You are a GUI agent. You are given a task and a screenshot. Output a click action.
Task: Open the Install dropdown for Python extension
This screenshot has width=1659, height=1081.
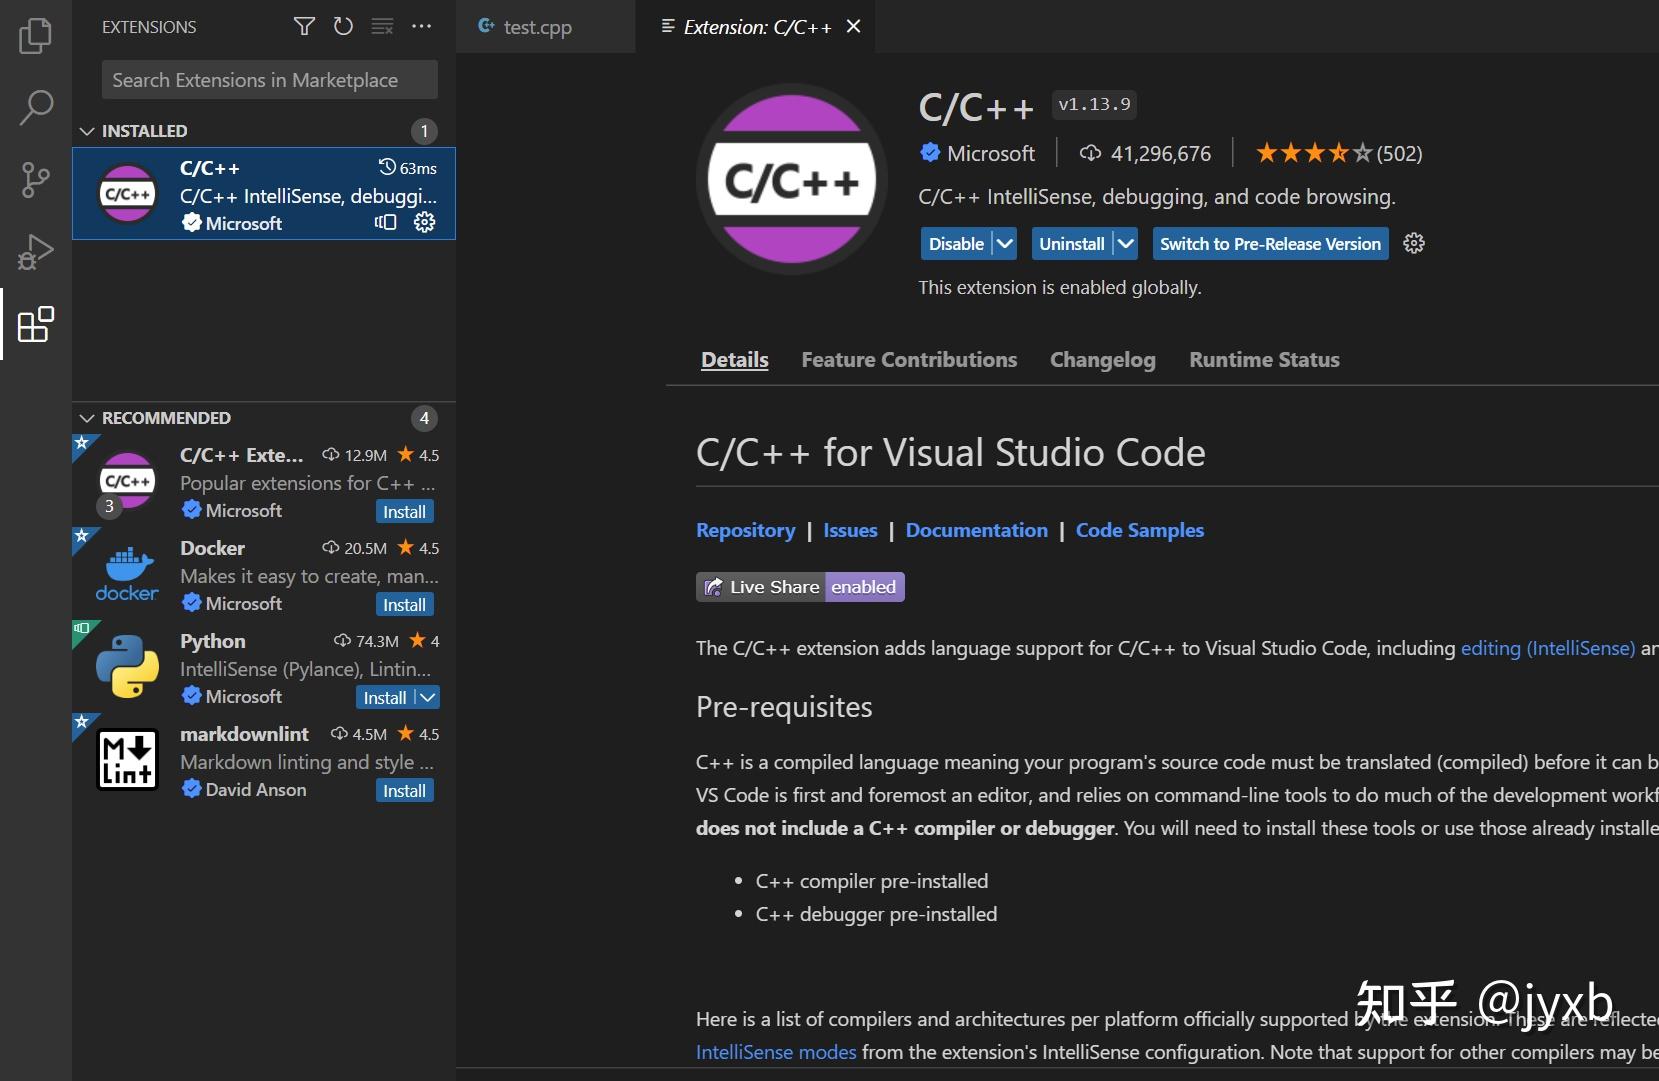(428, 697)
